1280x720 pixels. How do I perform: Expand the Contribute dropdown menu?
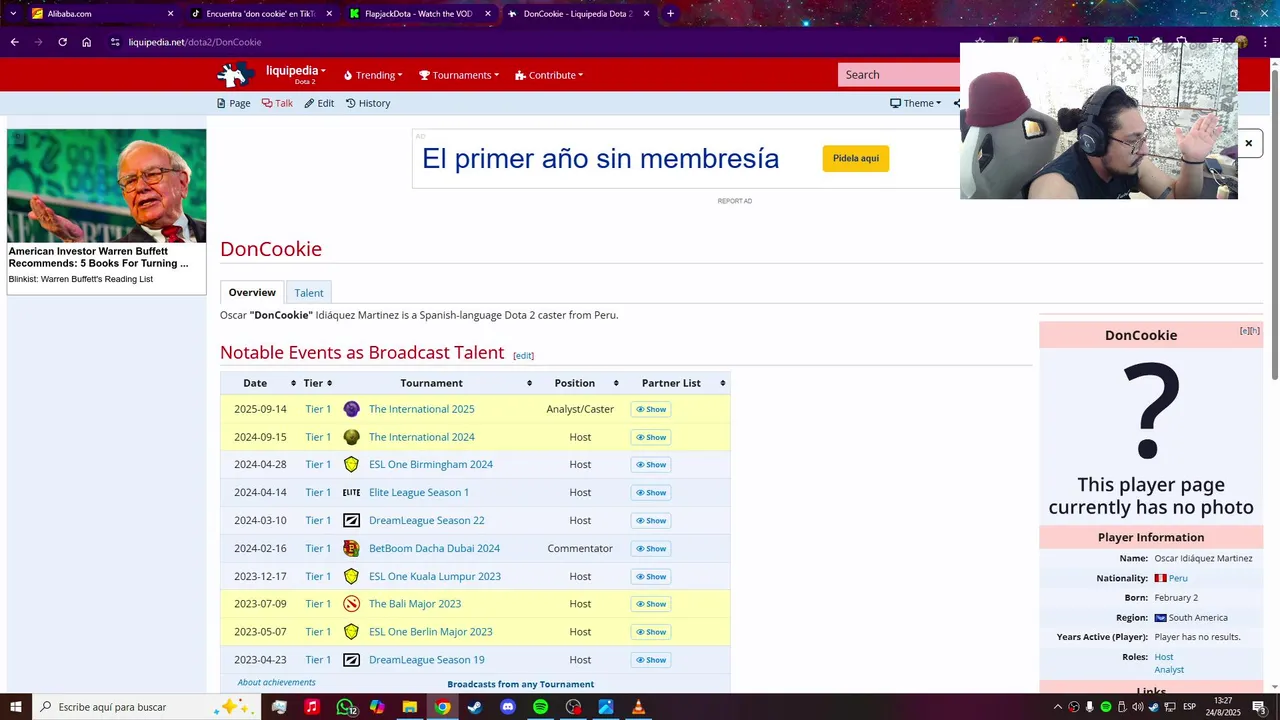[x=549, y=75]
